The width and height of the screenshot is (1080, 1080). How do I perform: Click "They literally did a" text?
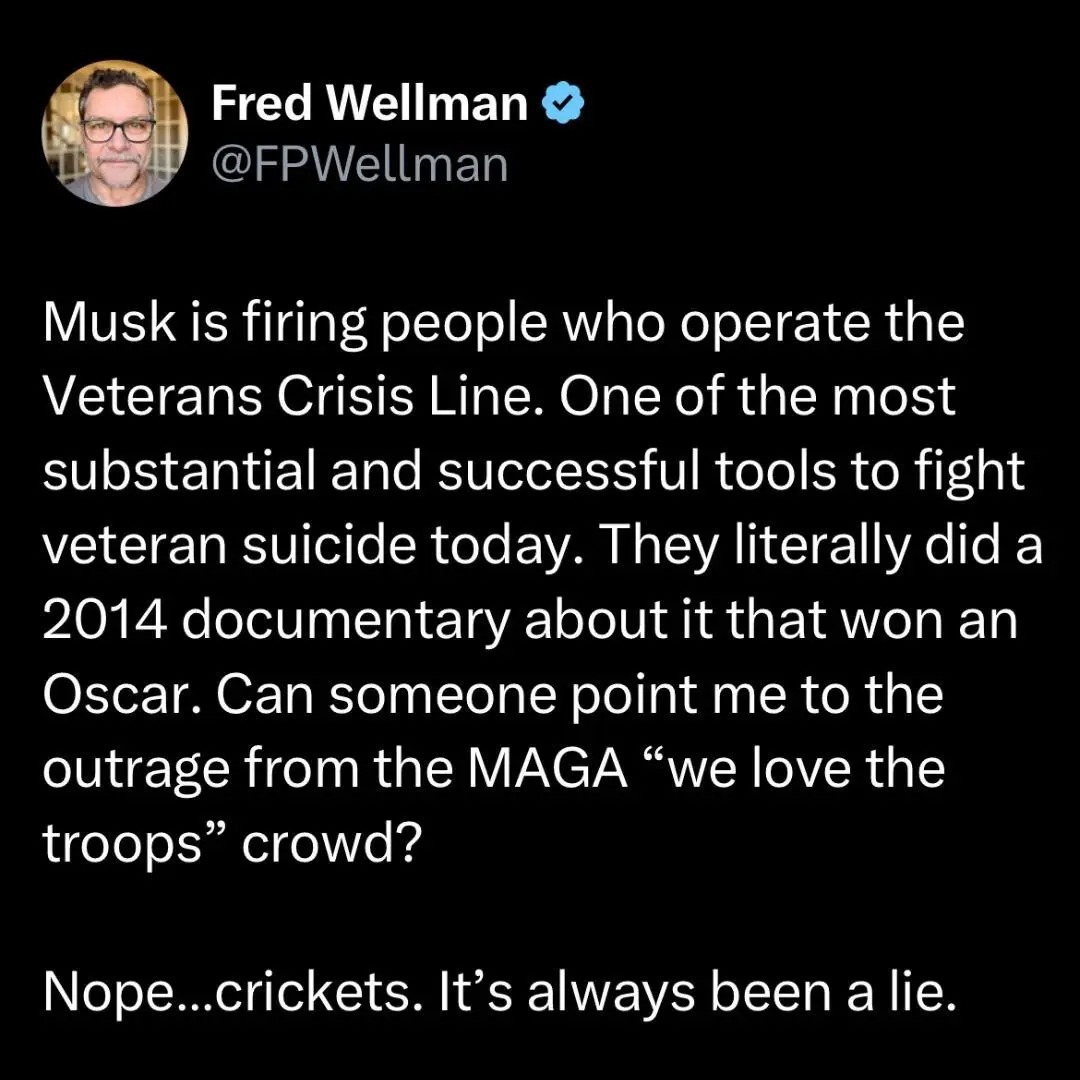pos(820,545)
